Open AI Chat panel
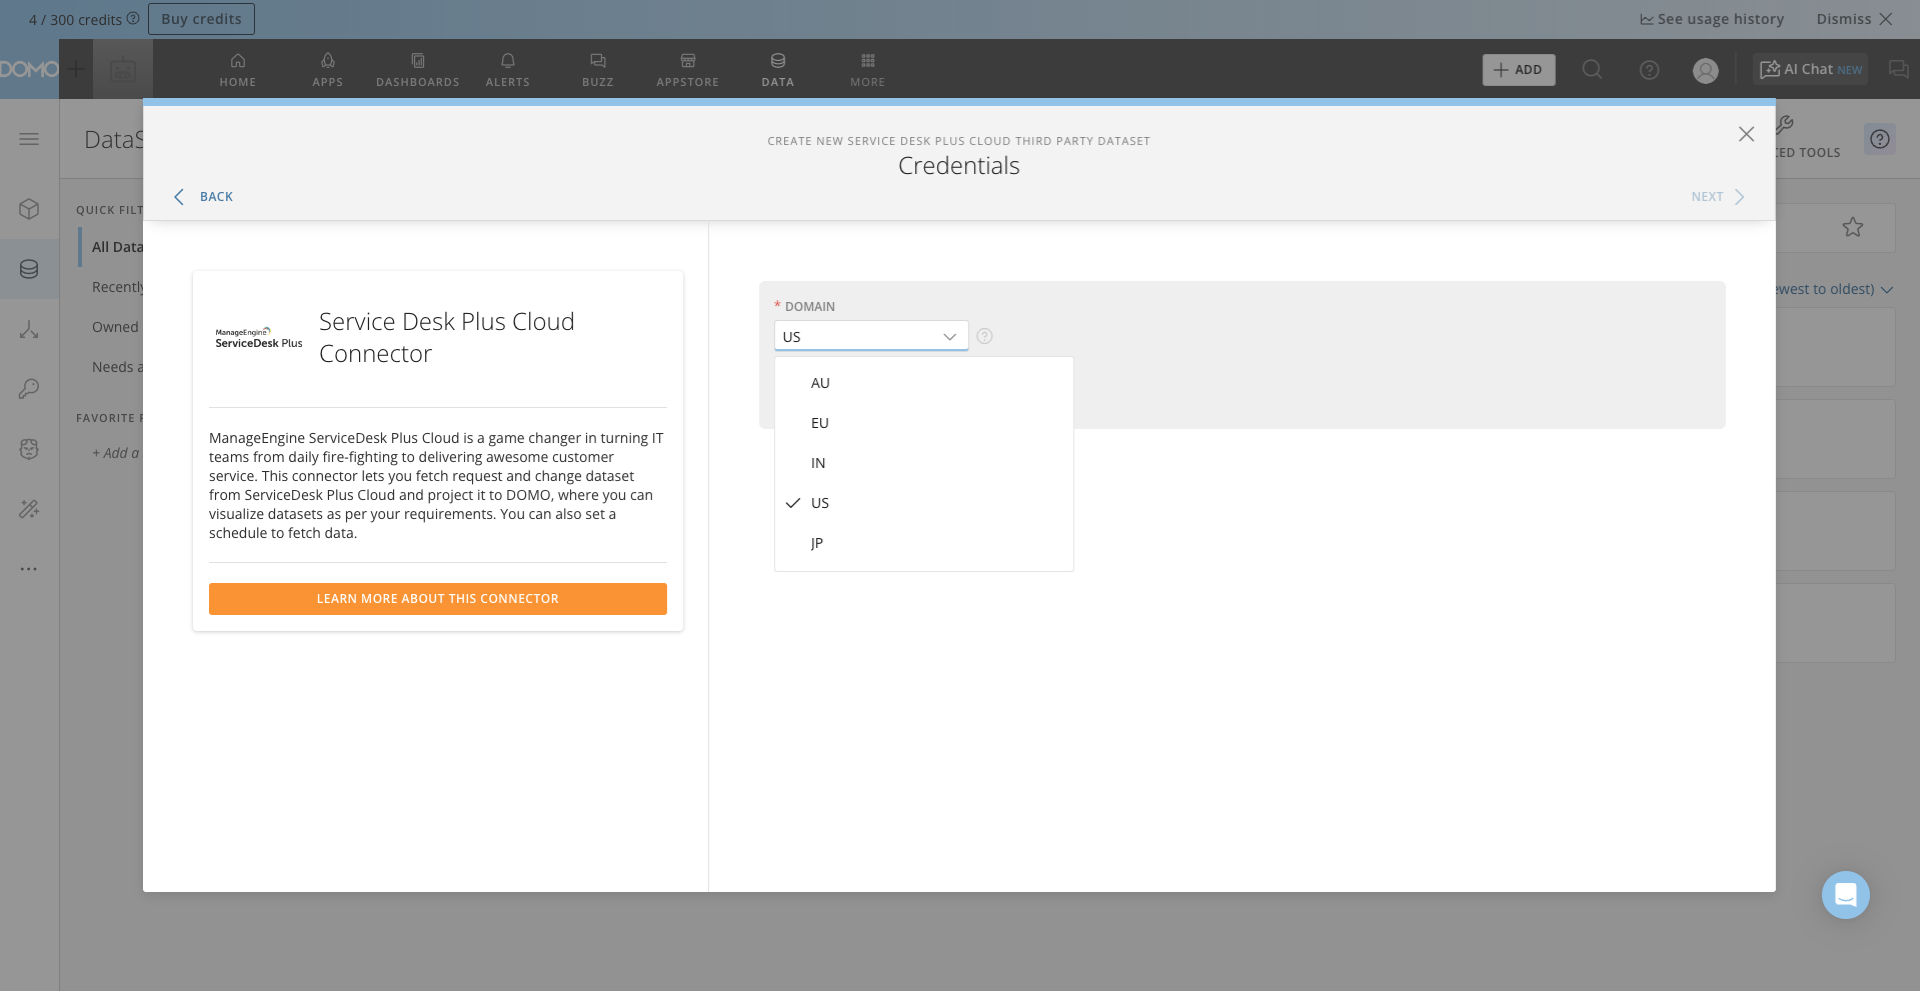The image size is (1920, 991). (x=1810, y=69)
